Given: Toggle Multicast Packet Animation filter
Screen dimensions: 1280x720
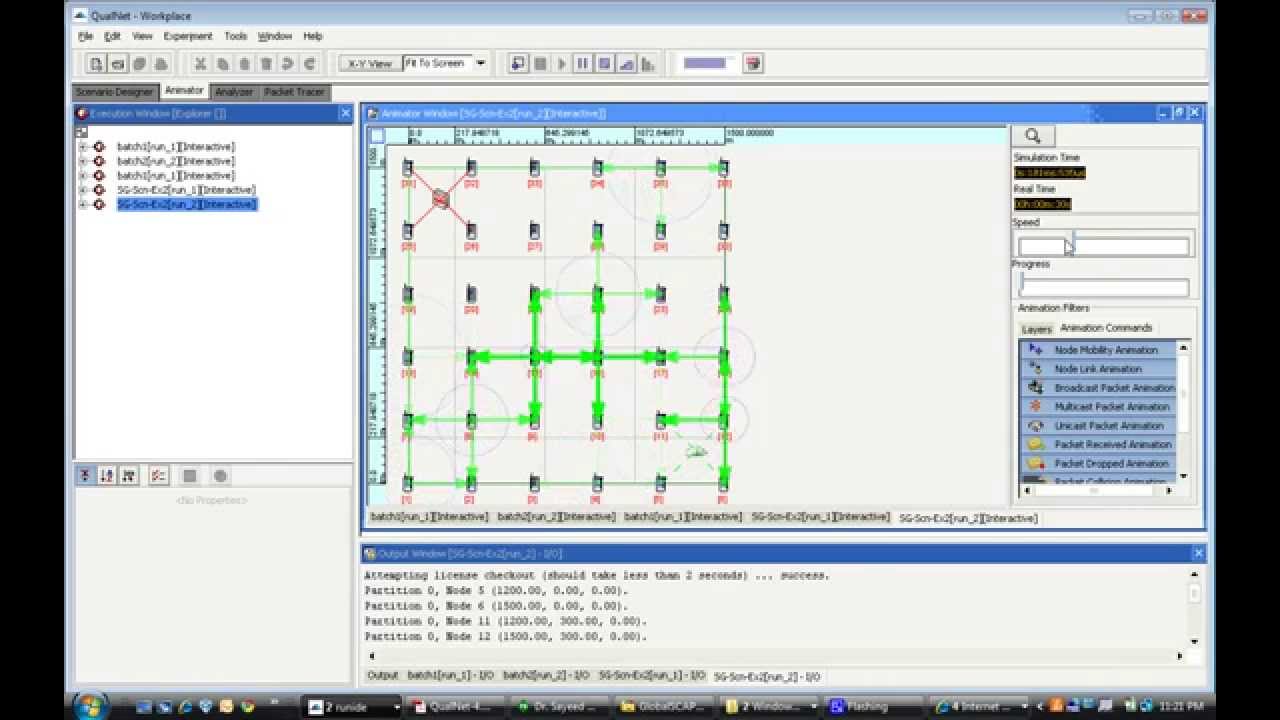Looking at the screenshot, I should pos(1098,407).
